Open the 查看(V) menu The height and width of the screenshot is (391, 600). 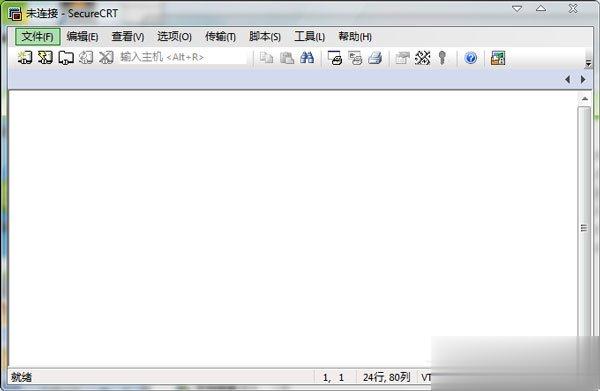pos(128,37)
